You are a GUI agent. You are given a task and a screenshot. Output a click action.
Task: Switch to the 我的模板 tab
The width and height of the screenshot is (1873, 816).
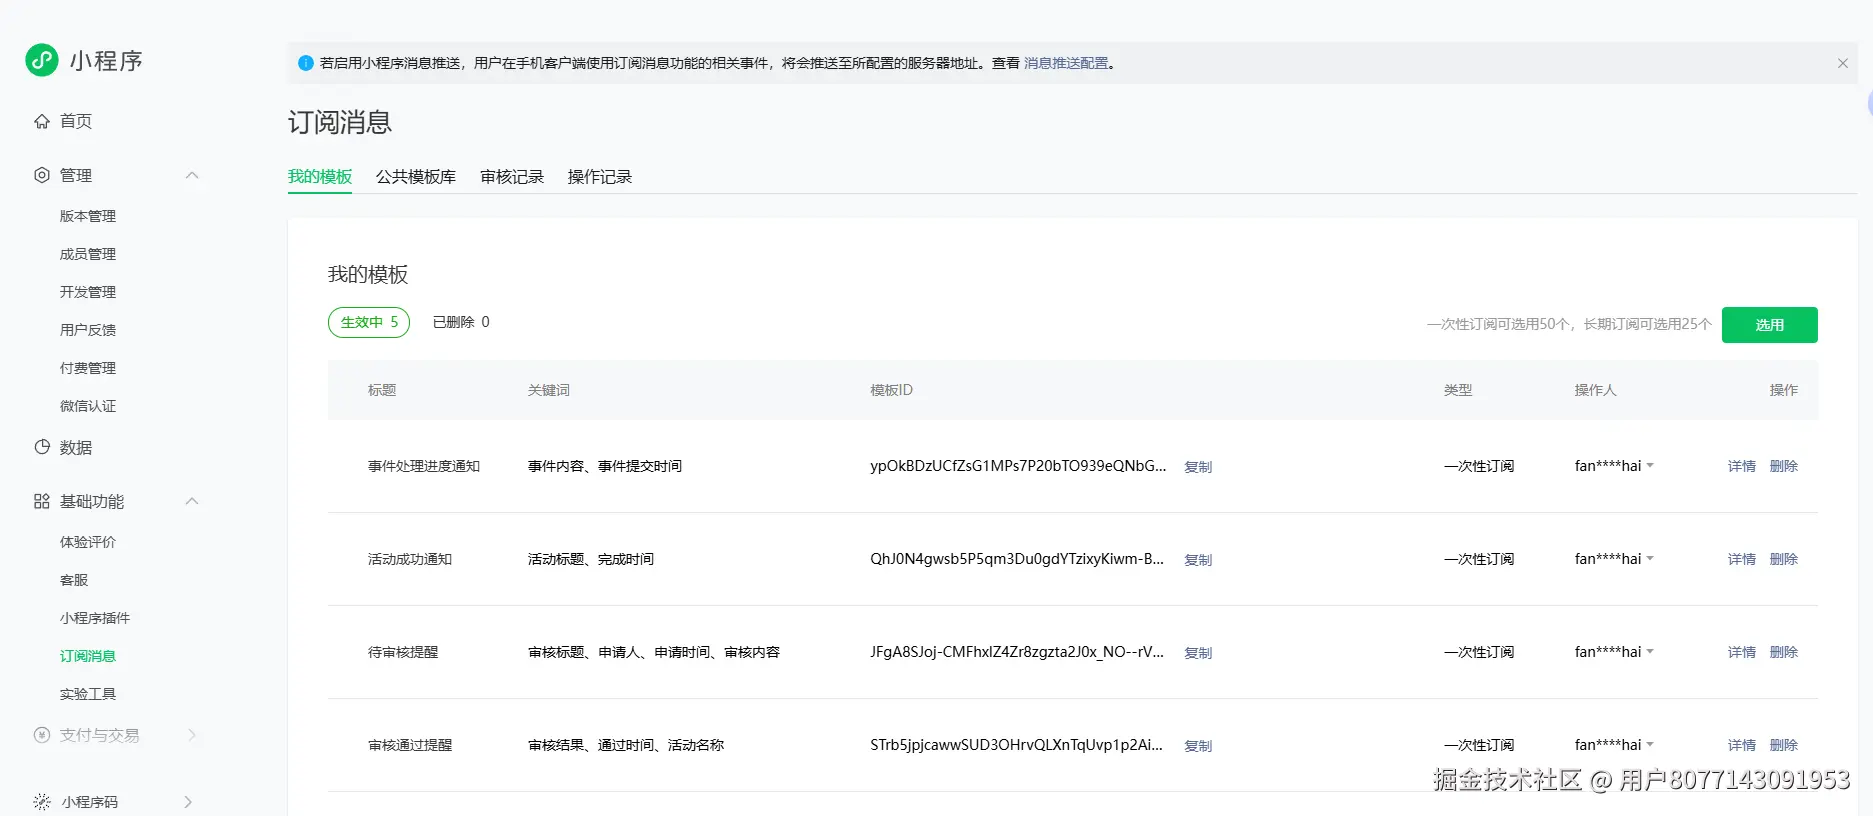coord(320,177)
